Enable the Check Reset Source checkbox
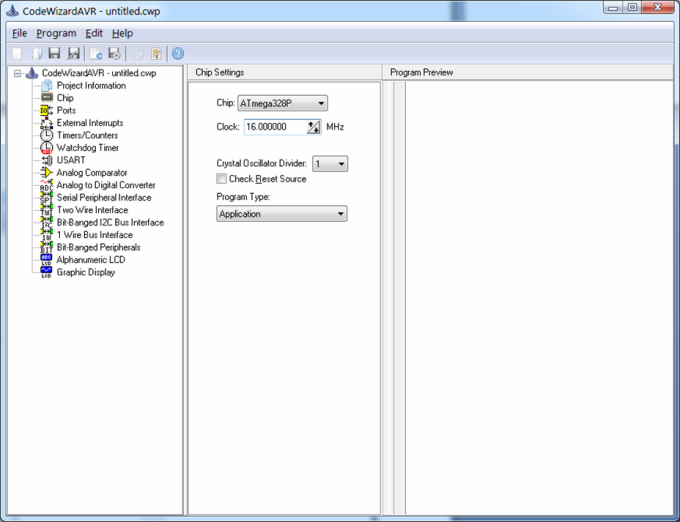This screenshot has width=680, height=522. 221,179
